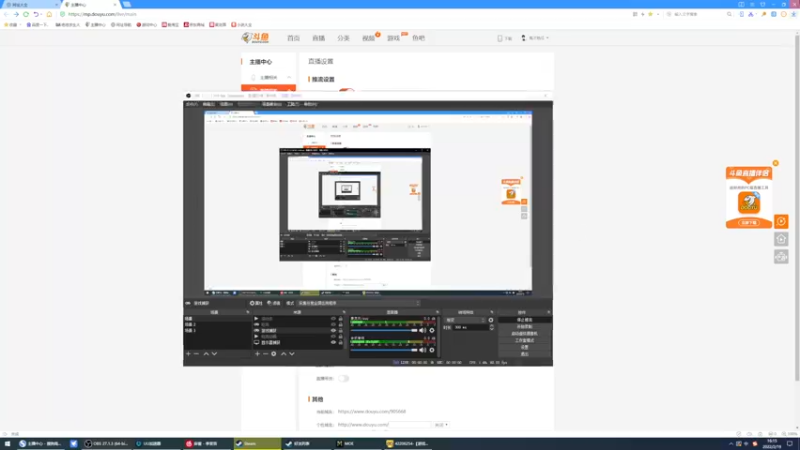Open scene transition gear settings
800x450 pixels.
coord(491,320)
